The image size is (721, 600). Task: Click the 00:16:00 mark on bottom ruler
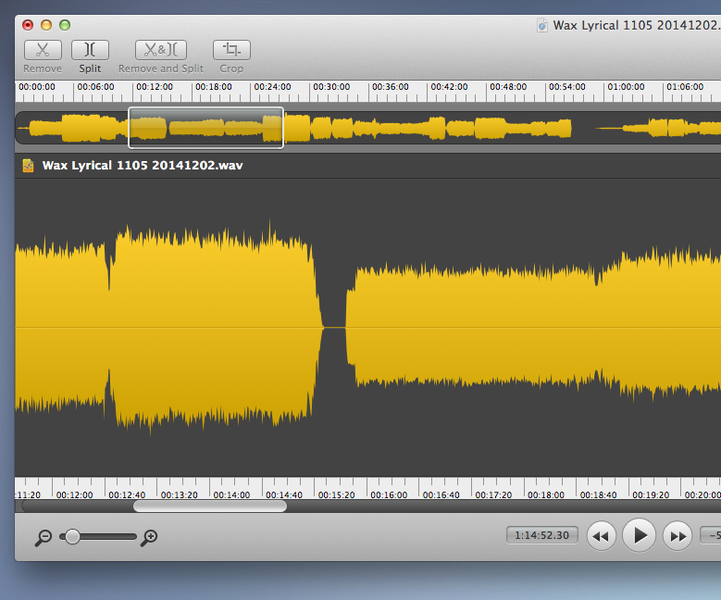388,495
